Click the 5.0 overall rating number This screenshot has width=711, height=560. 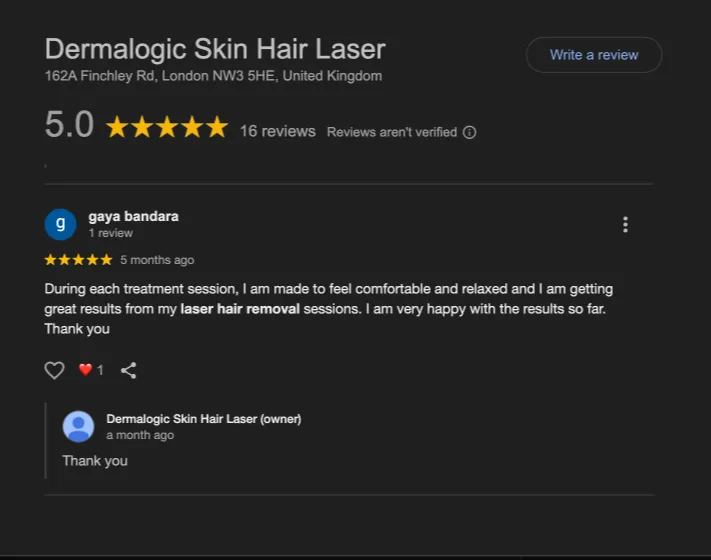point(69,124)
